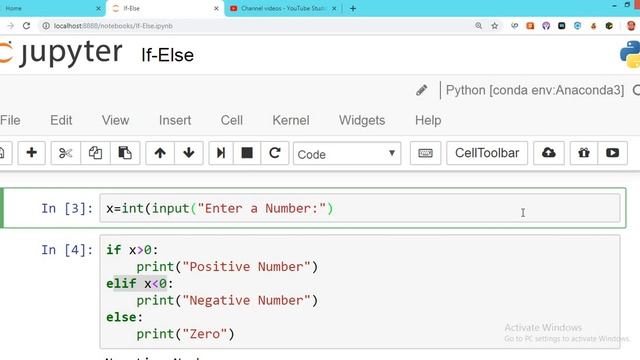
Task: Close the YouTube Studio browser tab
Action: click(334, 8)
